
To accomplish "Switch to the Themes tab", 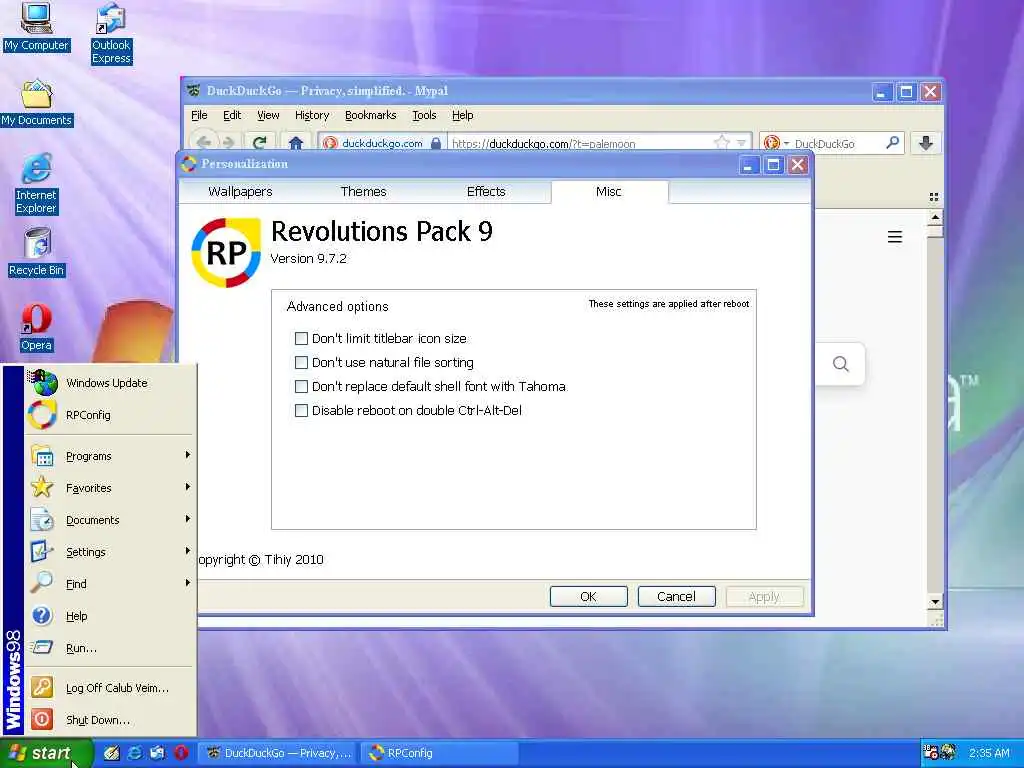I will click(x=363, y=191).
